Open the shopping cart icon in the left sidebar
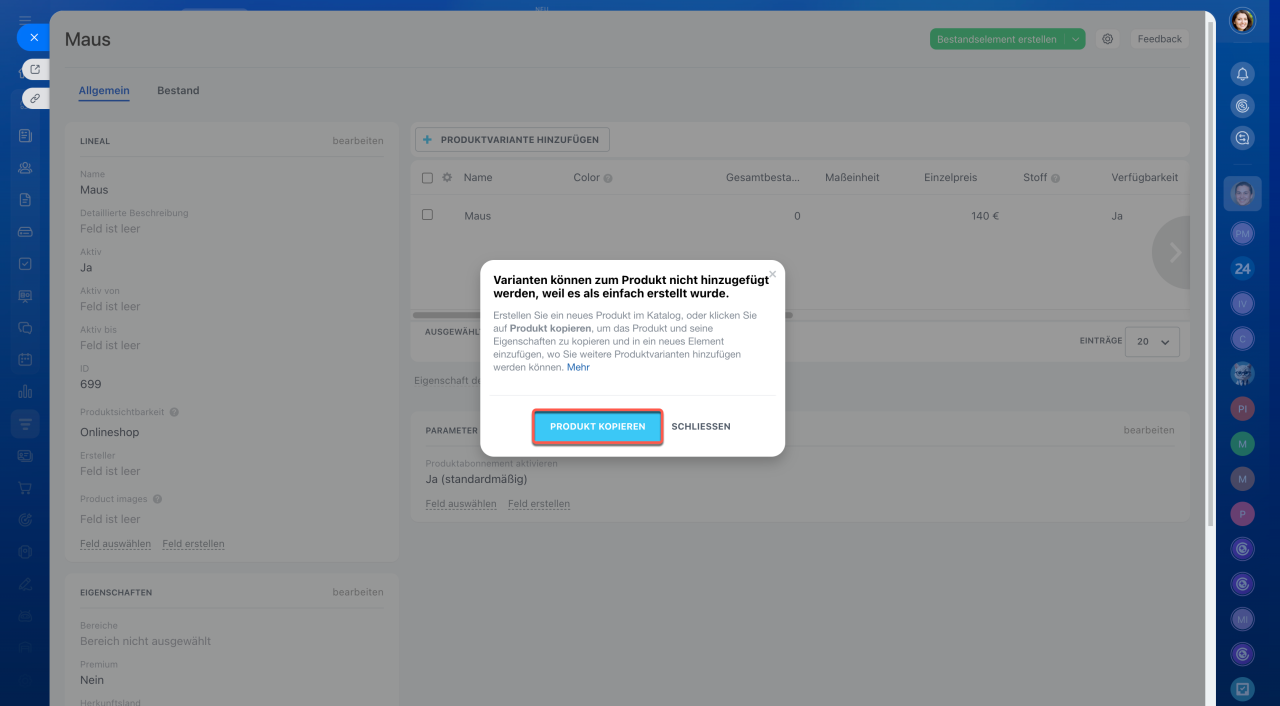 coord(25,488)
